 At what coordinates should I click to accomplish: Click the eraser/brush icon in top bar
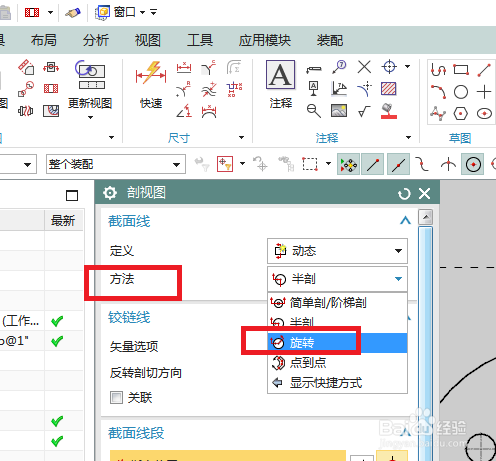[x=73, y=13]
